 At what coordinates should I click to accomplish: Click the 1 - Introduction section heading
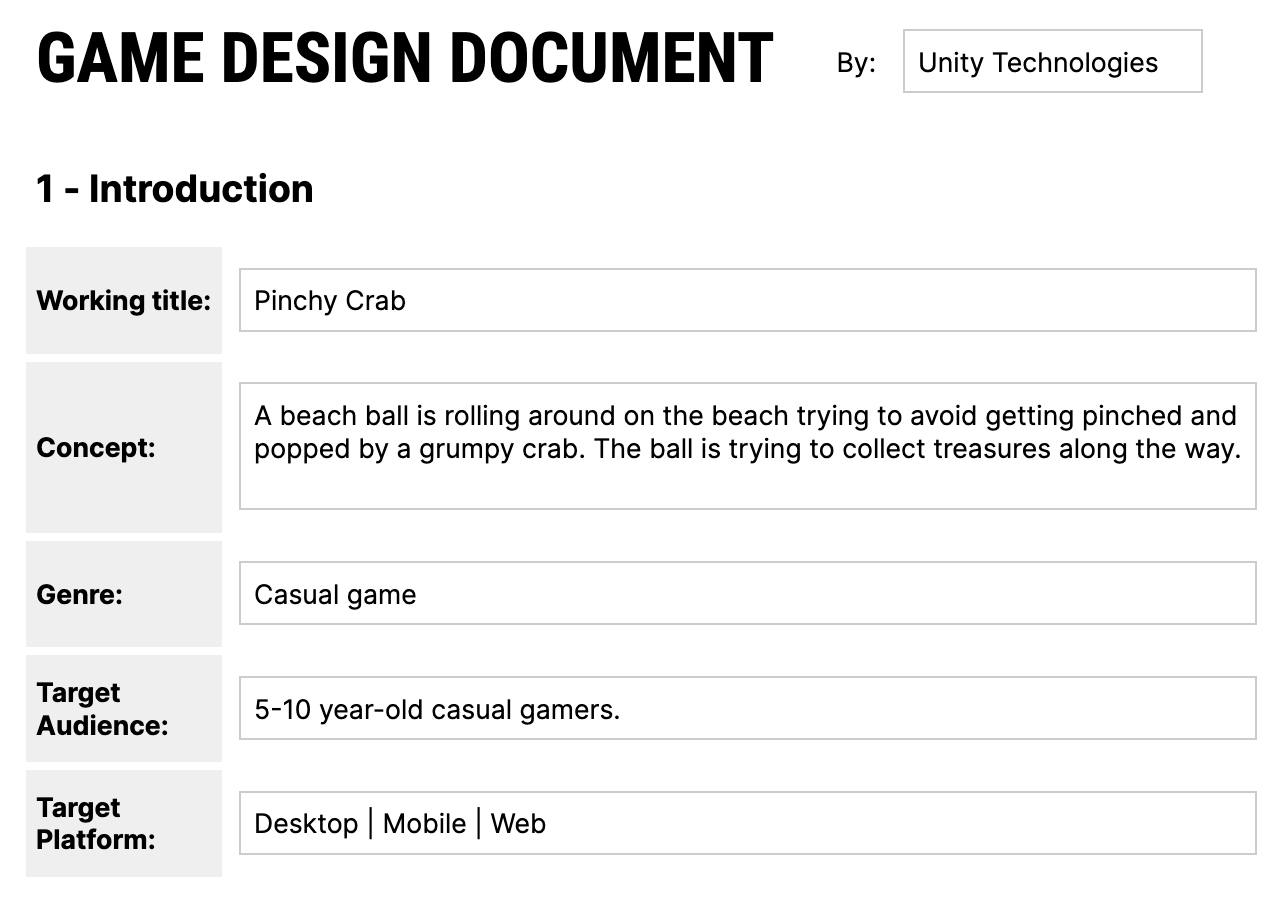[175, 189]
